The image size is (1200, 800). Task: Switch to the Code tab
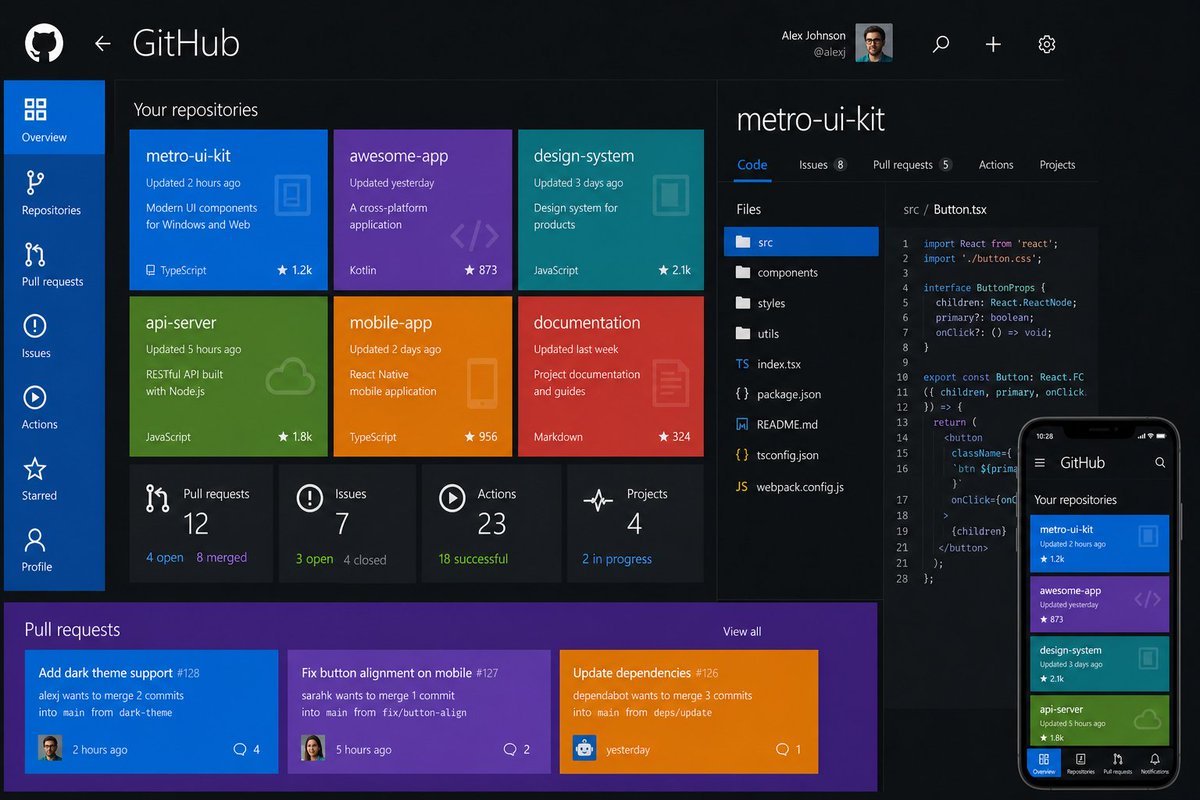click(752, 165)
